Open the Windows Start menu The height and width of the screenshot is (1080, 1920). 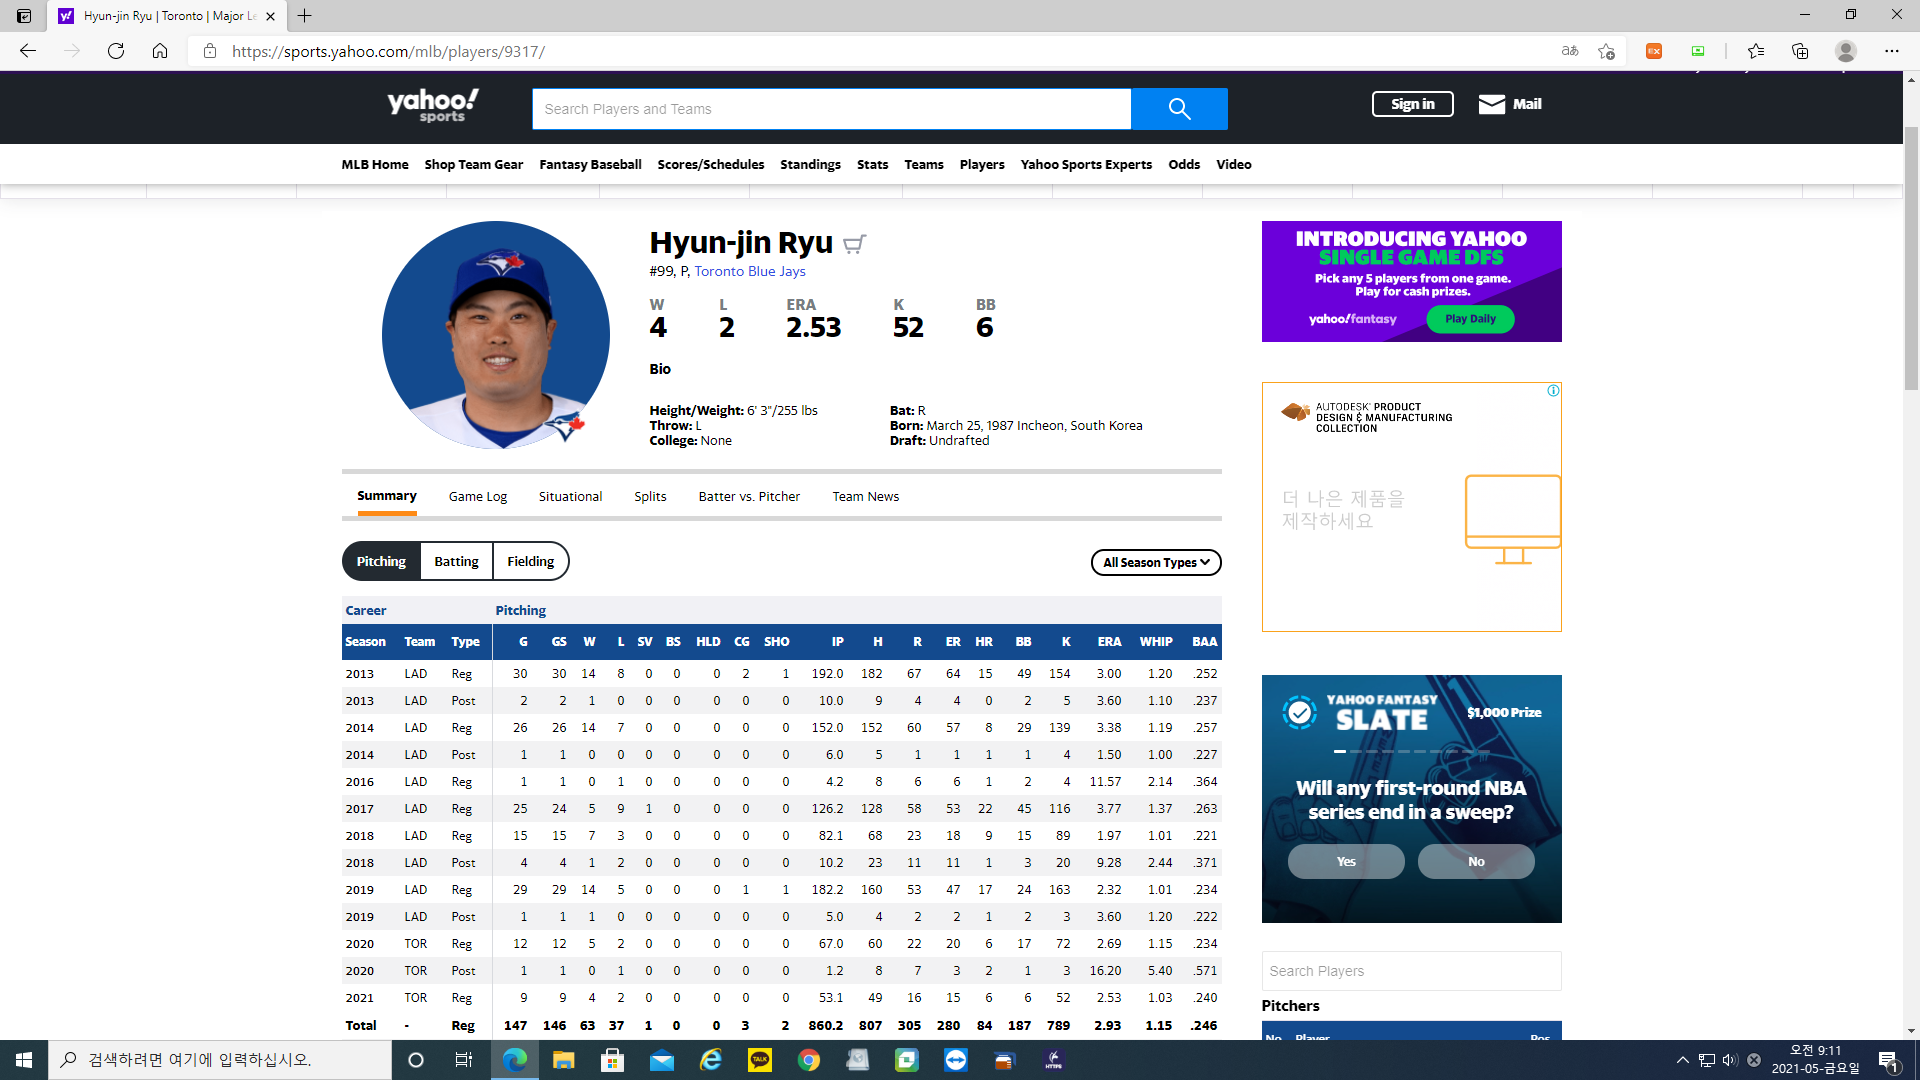tap(24, 1060)
